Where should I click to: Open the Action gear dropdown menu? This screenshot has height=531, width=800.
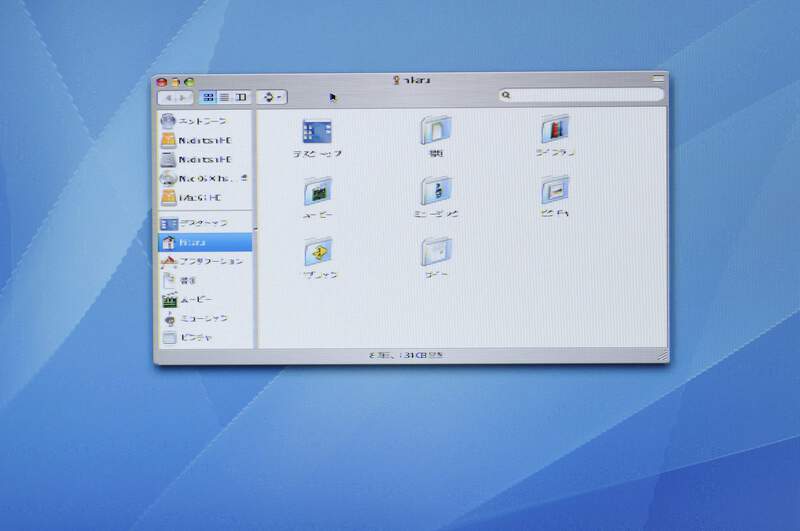[271, 97]
